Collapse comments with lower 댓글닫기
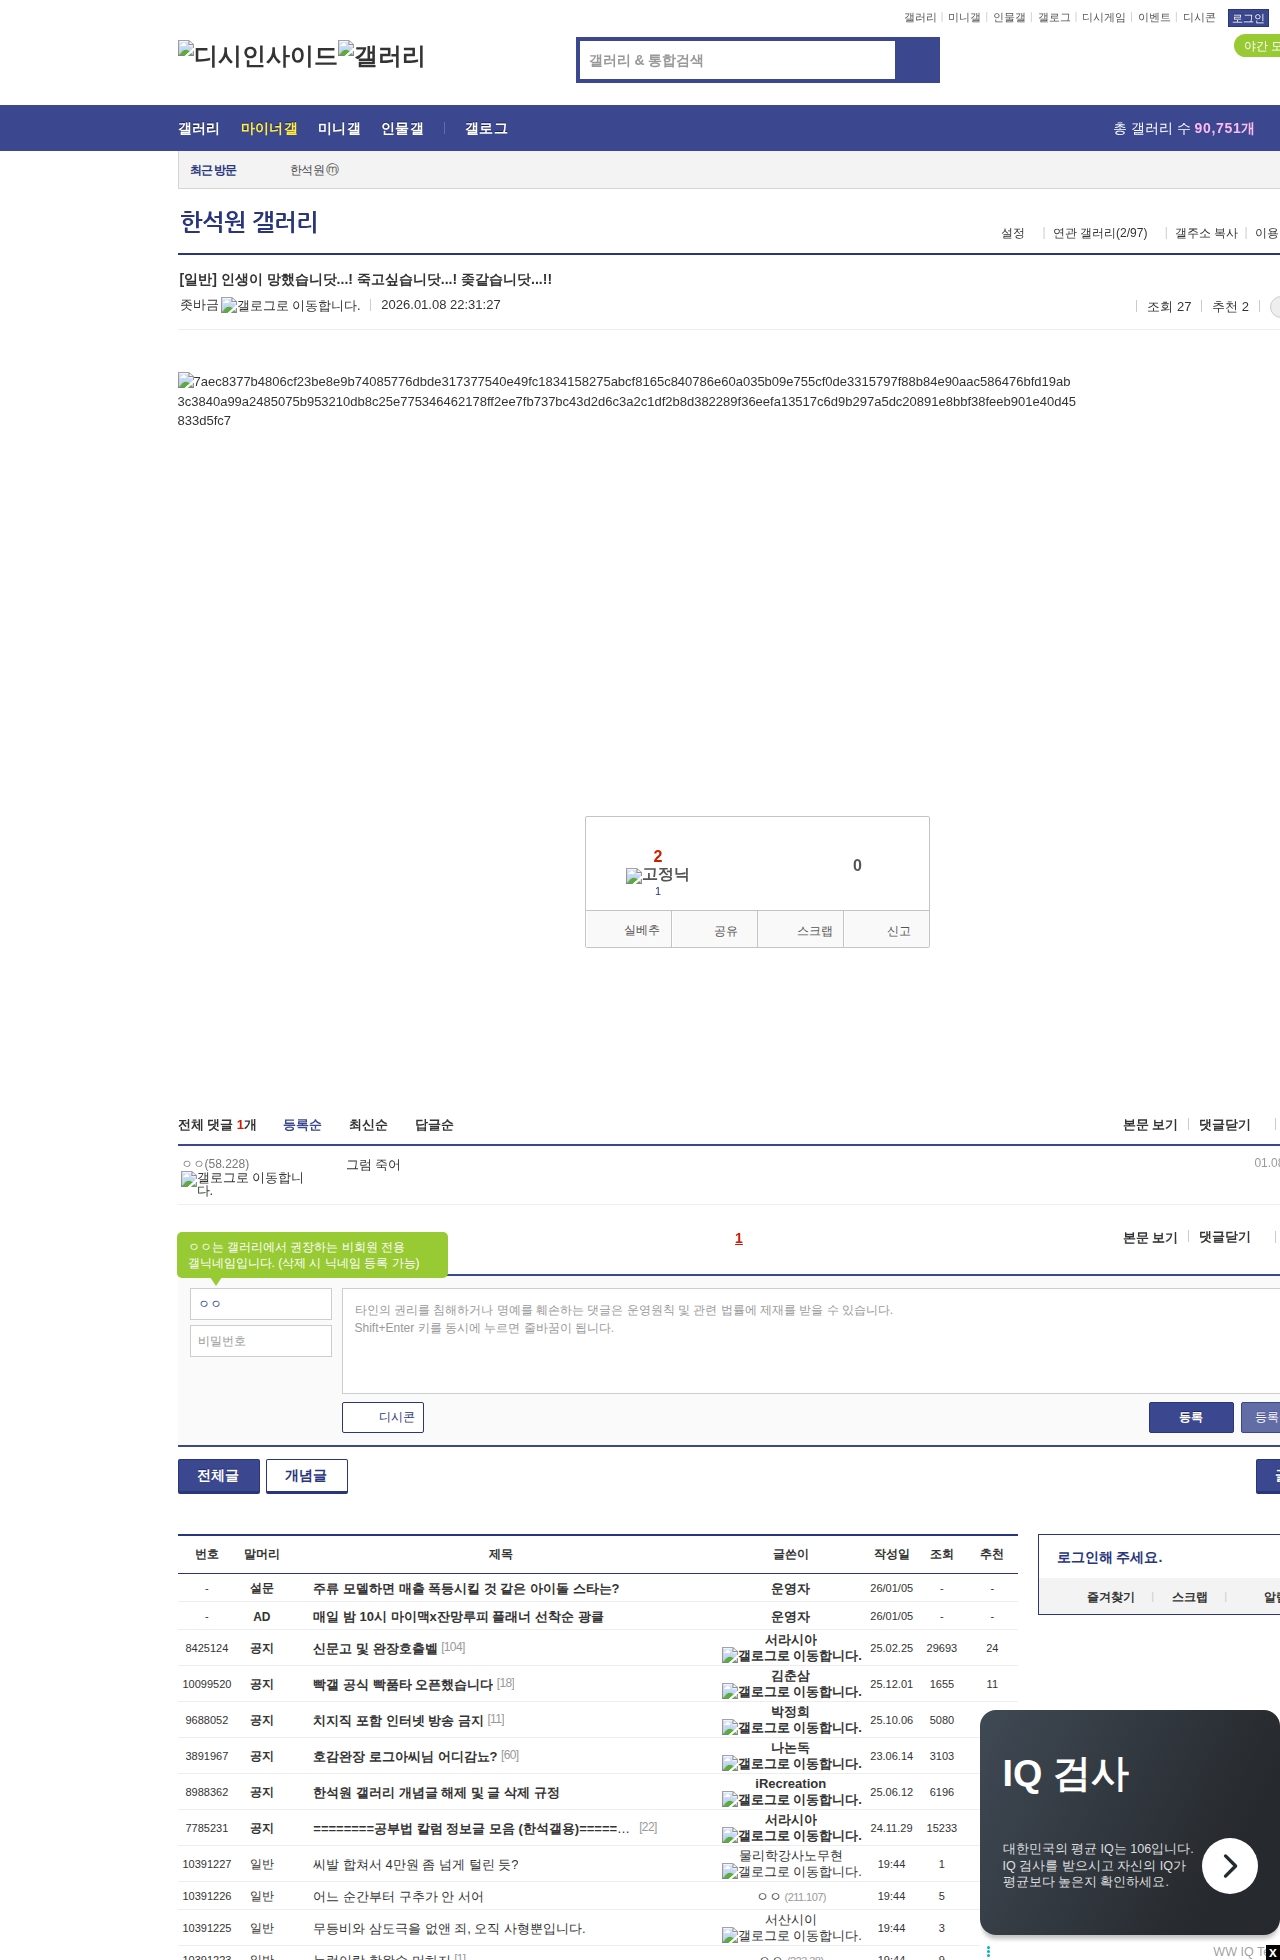Screen dimensions: 1280x1960 click(x=1225, y=1237)
